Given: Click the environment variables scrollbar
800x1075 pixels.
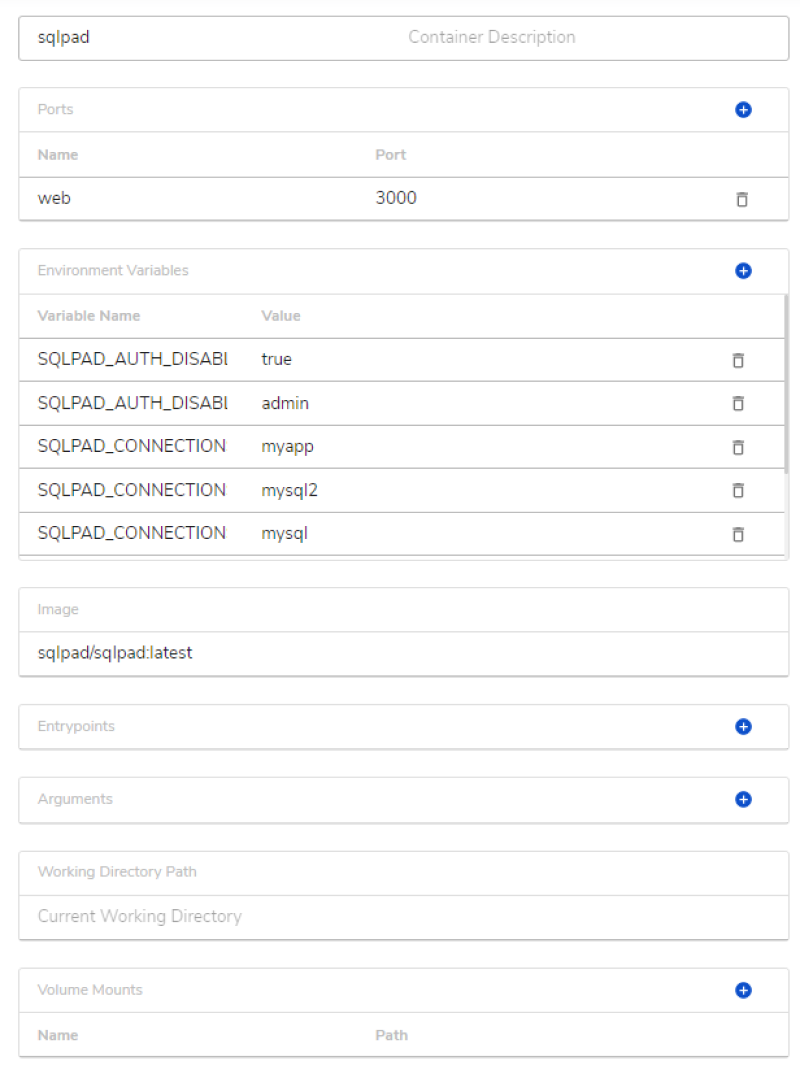Looking at the screenshot, I should point(786,384).
